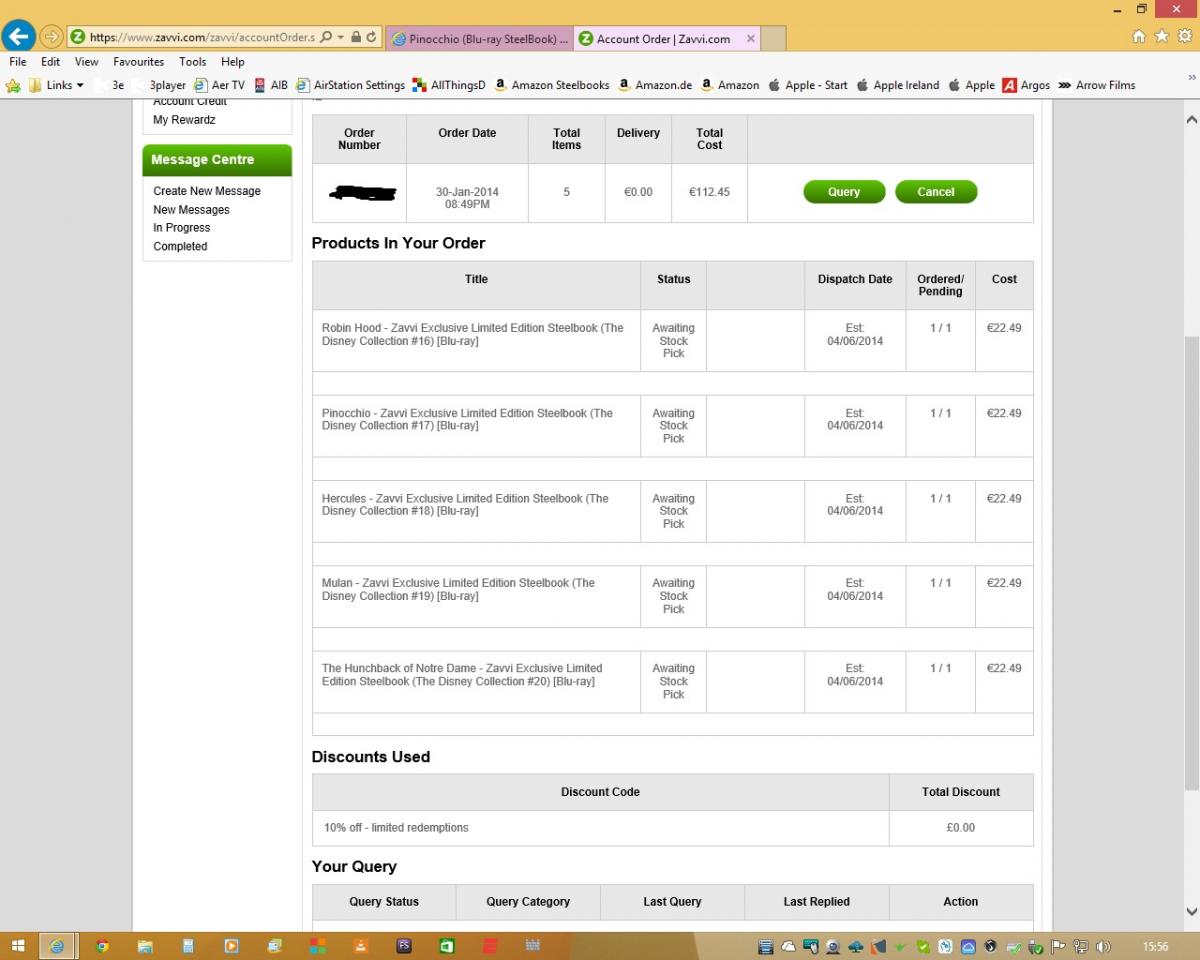Open the Favourites menu
Image resolution: width=1200 pixels, height=960 pixels.
click(139, 62)
